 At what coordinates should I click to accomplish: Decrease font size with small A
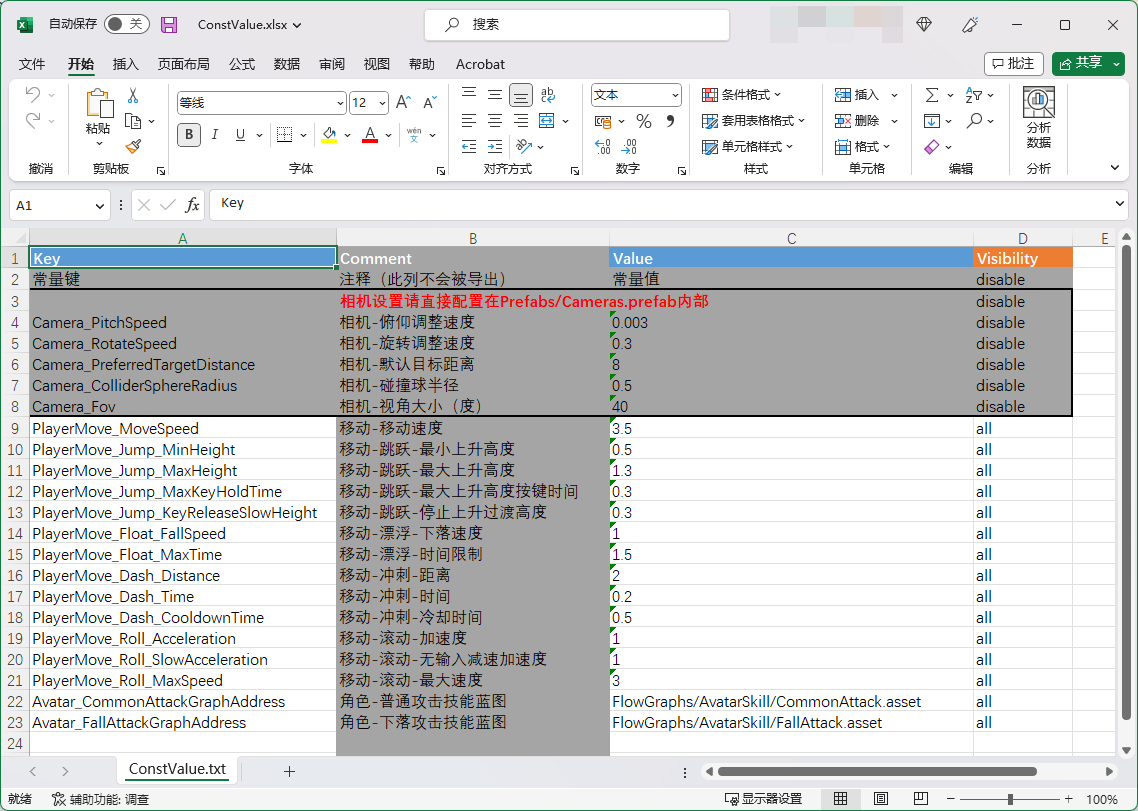tap(430, 102)
